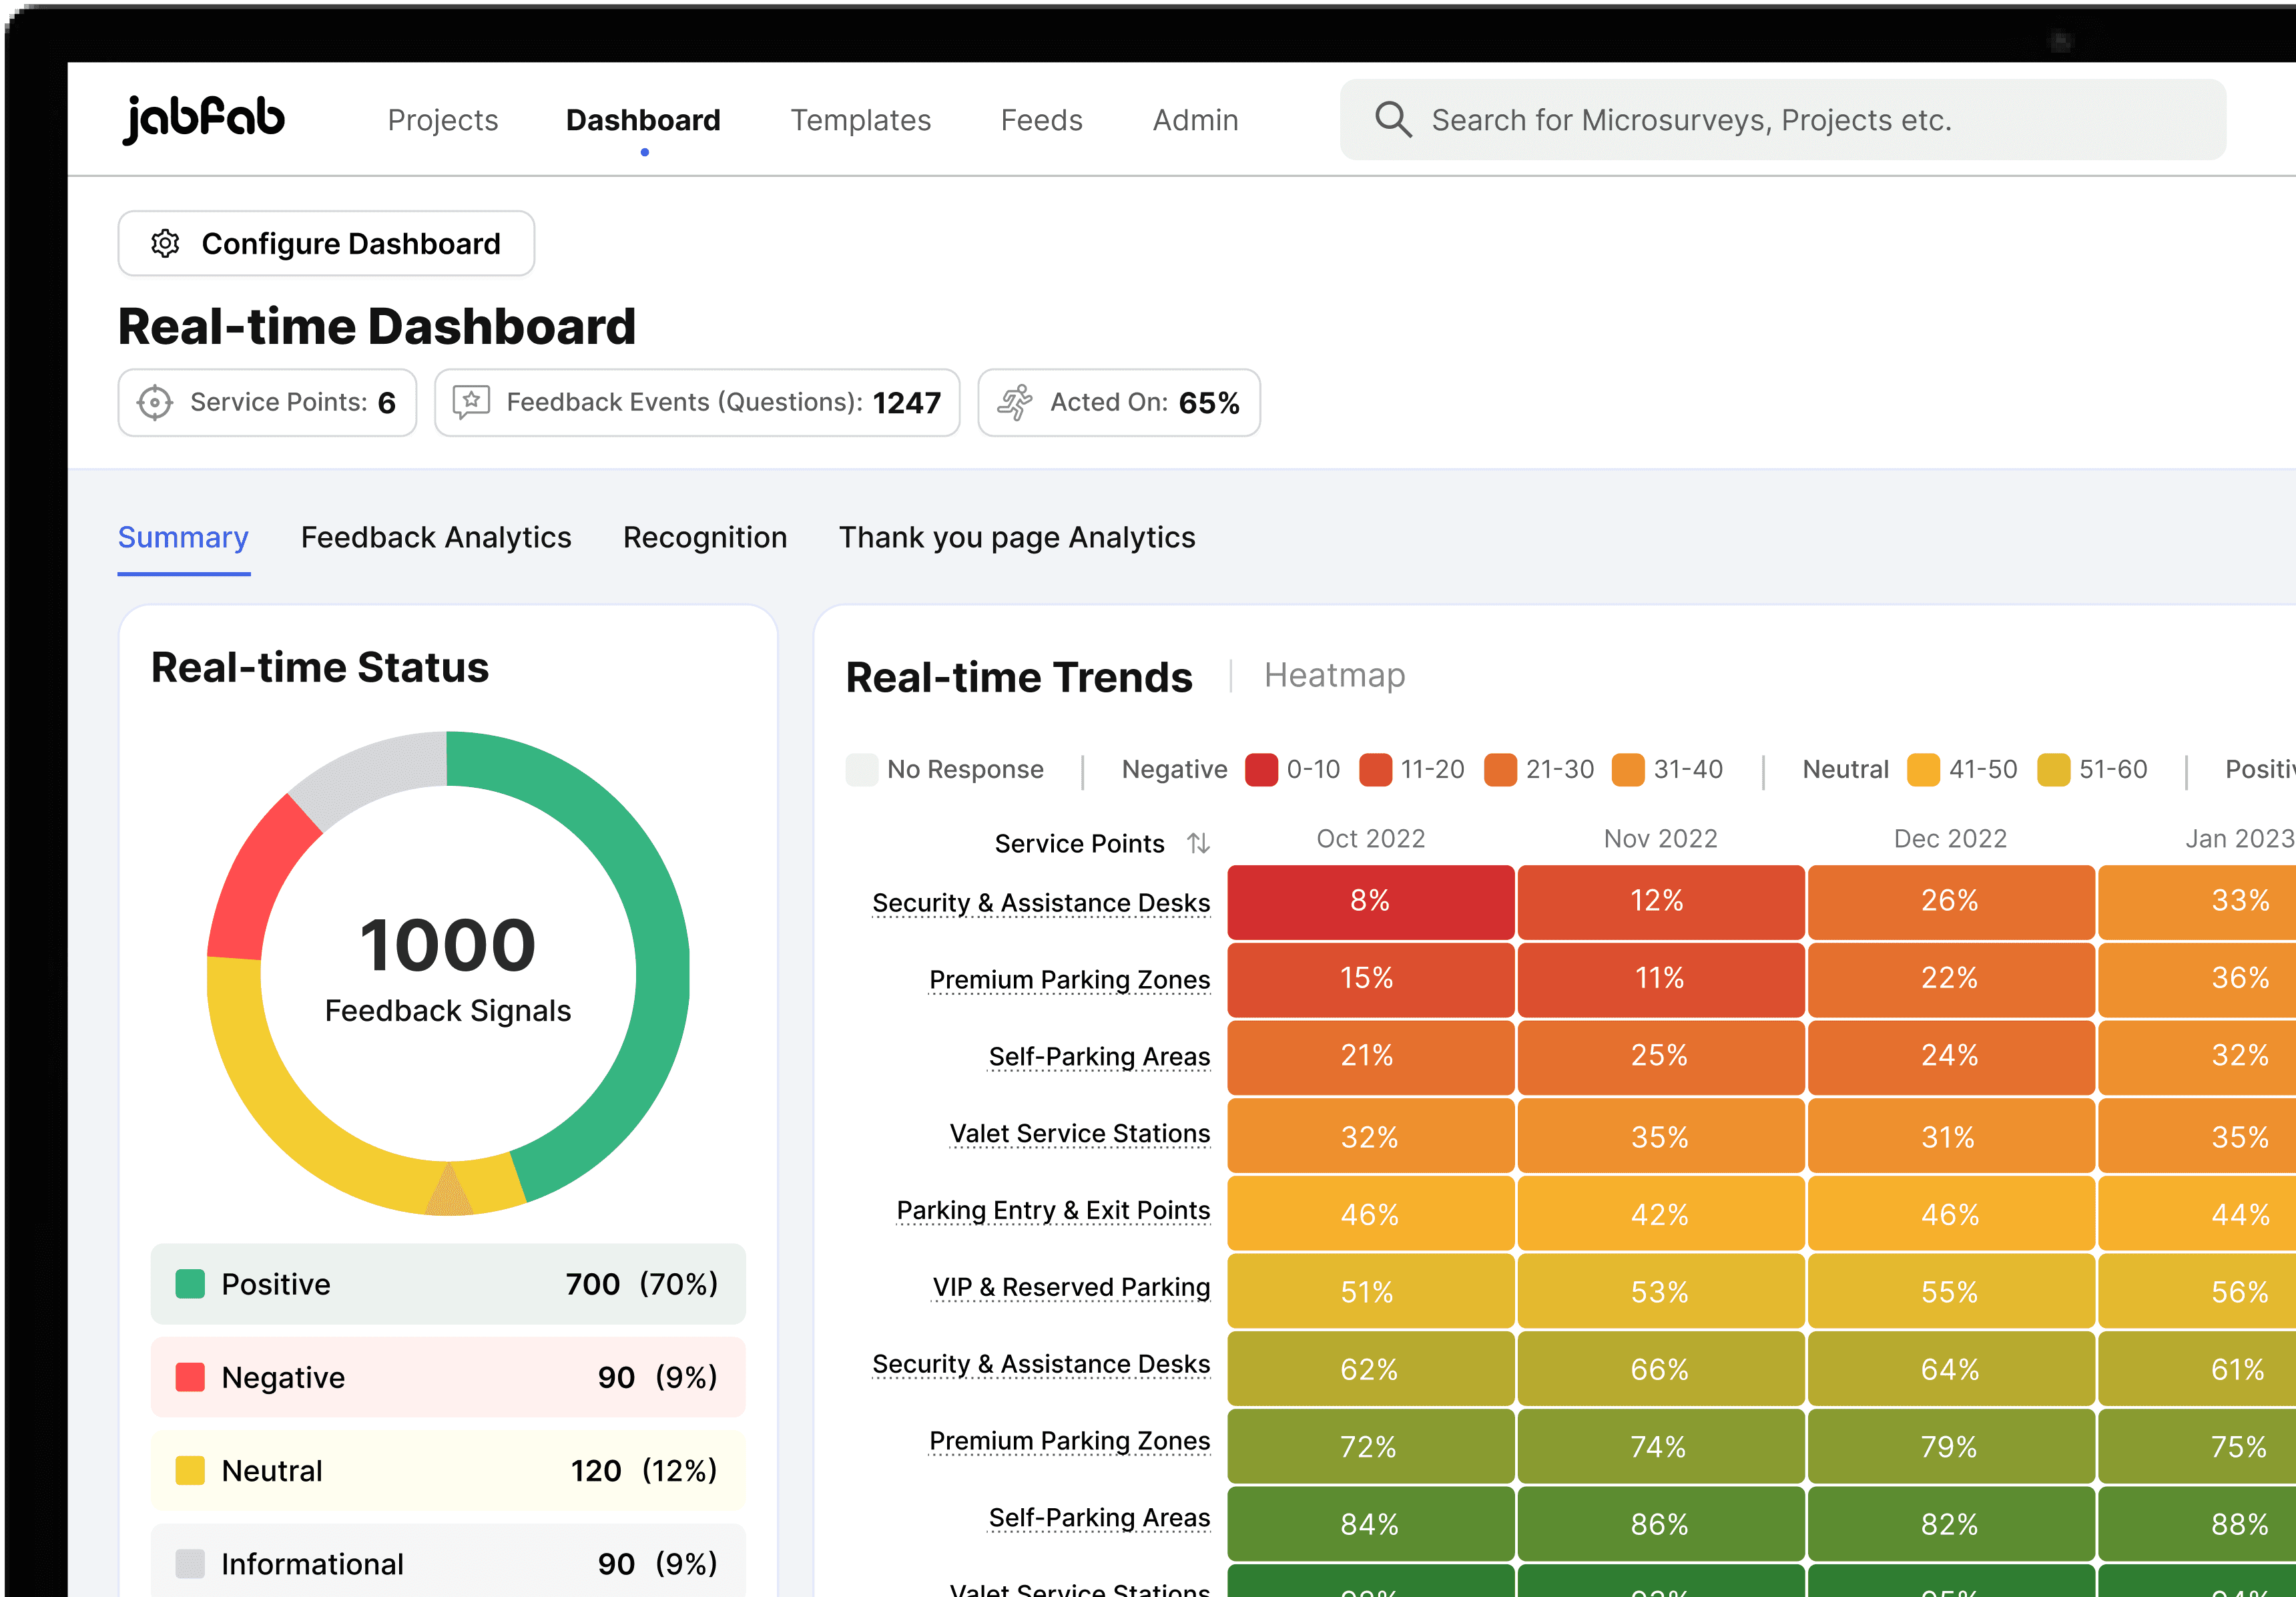Select the 8% Oct 2022 heatmap cell

click(x=1370, y=901)
